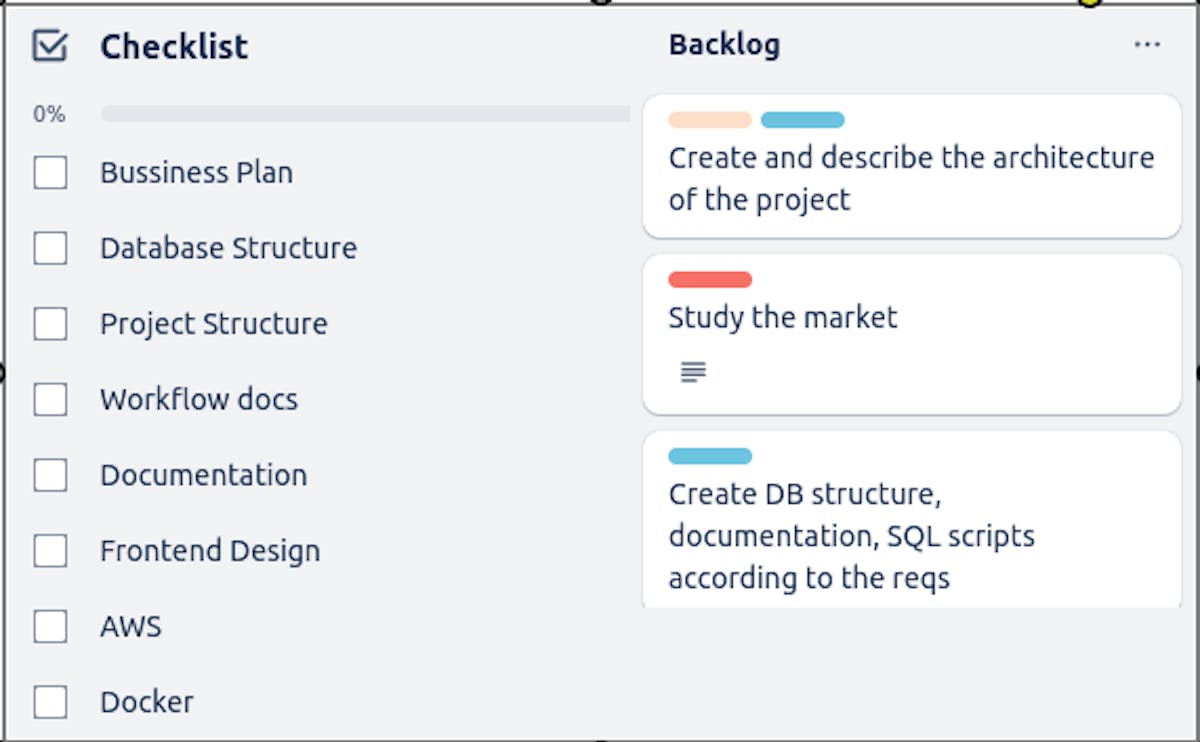Open the Study the market card
Image resolution: width=1200 pixels, height=742 pixels.
[x=910, y=320]
